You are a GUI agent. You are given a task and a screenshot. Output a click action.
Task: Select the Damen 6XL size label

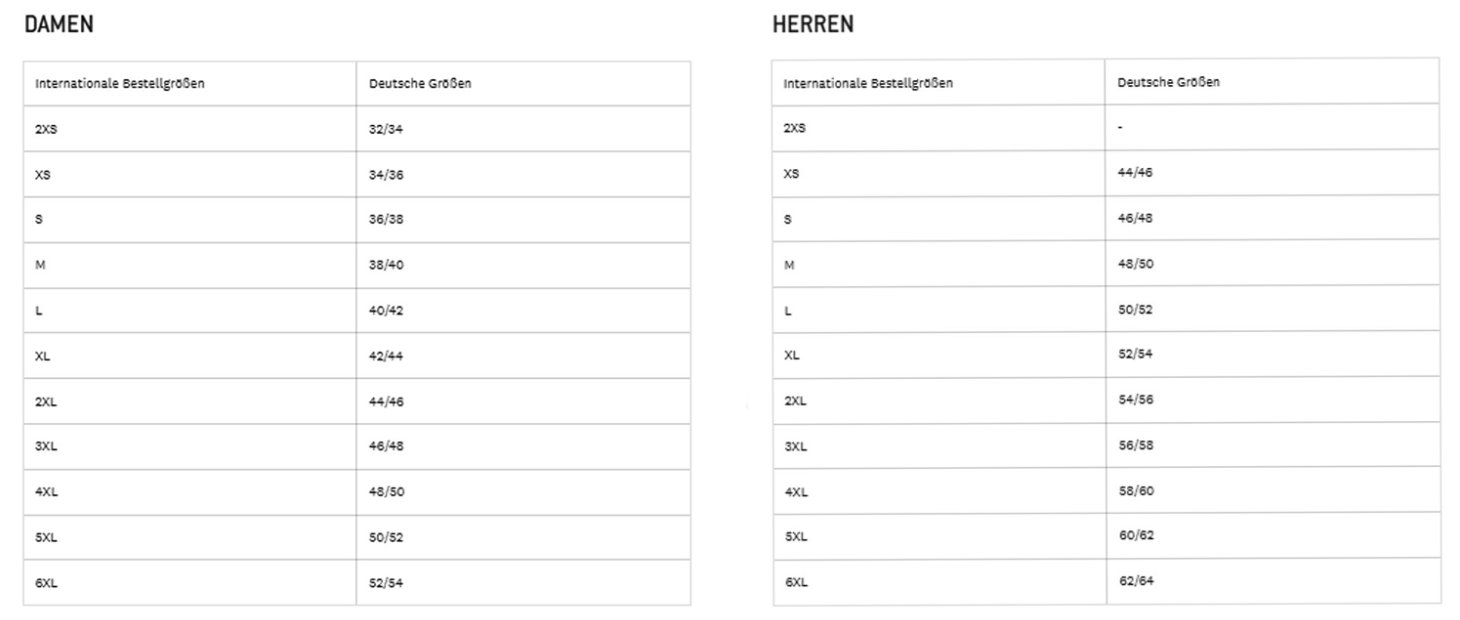[46, 583]
